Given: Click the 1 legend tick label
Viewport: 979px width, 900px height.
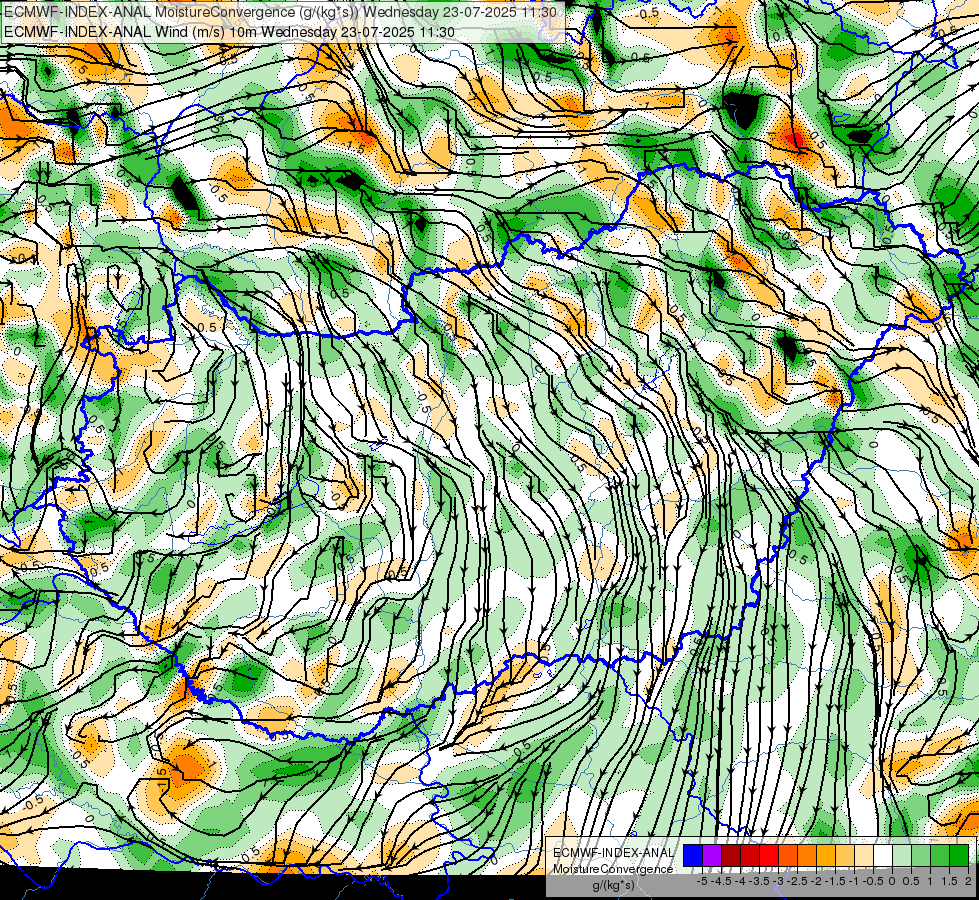Looking at the screenshot, I should 930,881.
